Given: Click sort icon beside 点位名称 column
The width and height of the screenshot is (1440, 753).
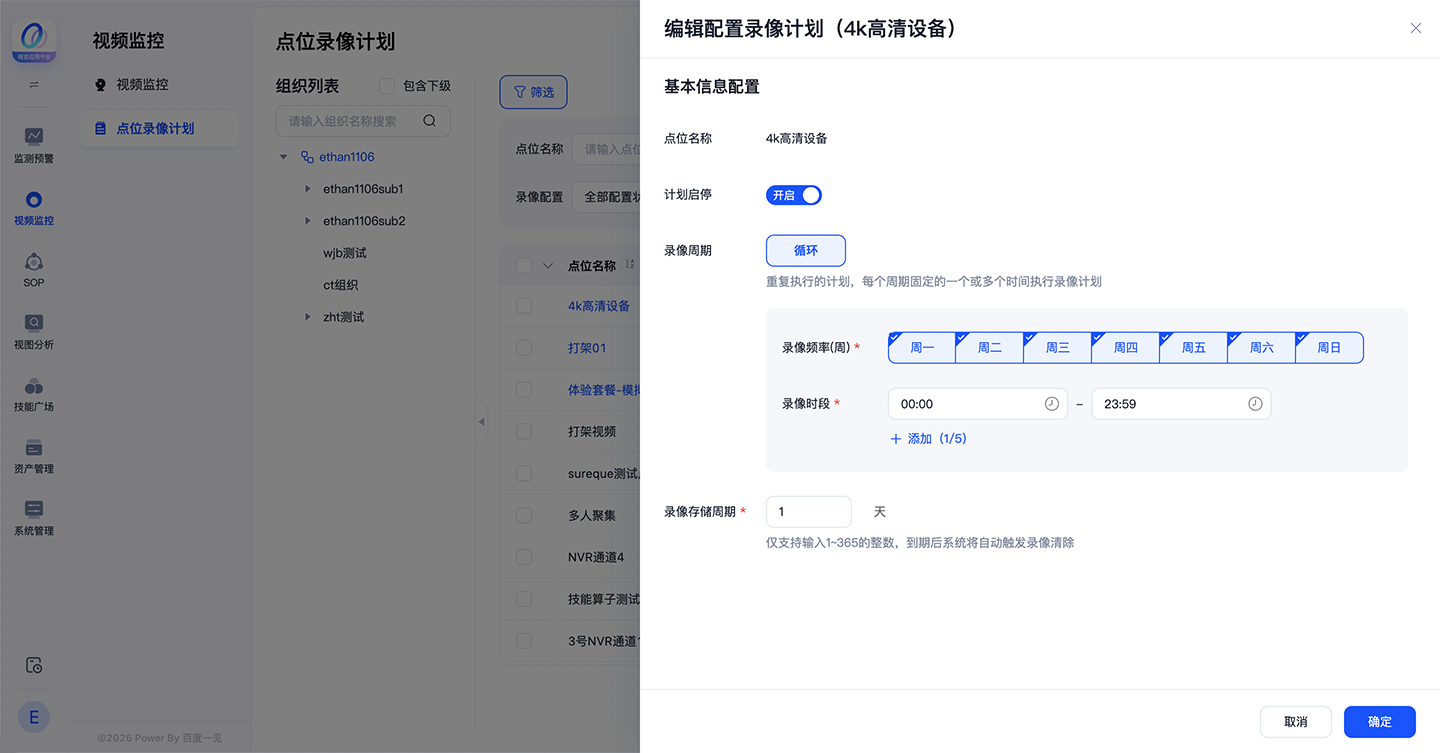Looking at the screenshot, I should pyautogui.click(x=630, y=265).
